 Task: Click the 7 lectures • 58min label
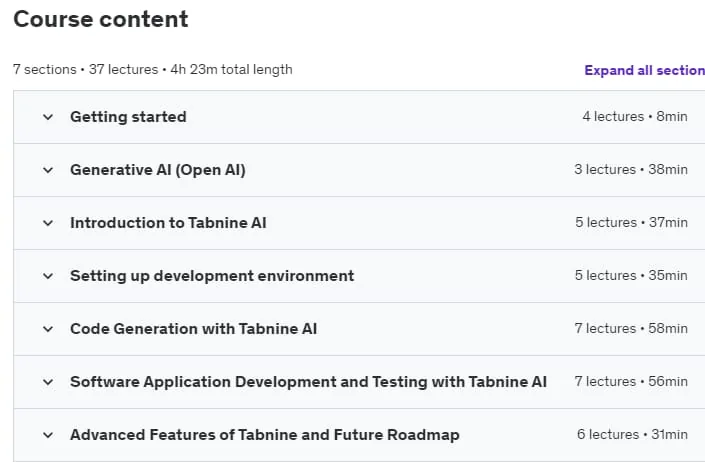(631, 329)
